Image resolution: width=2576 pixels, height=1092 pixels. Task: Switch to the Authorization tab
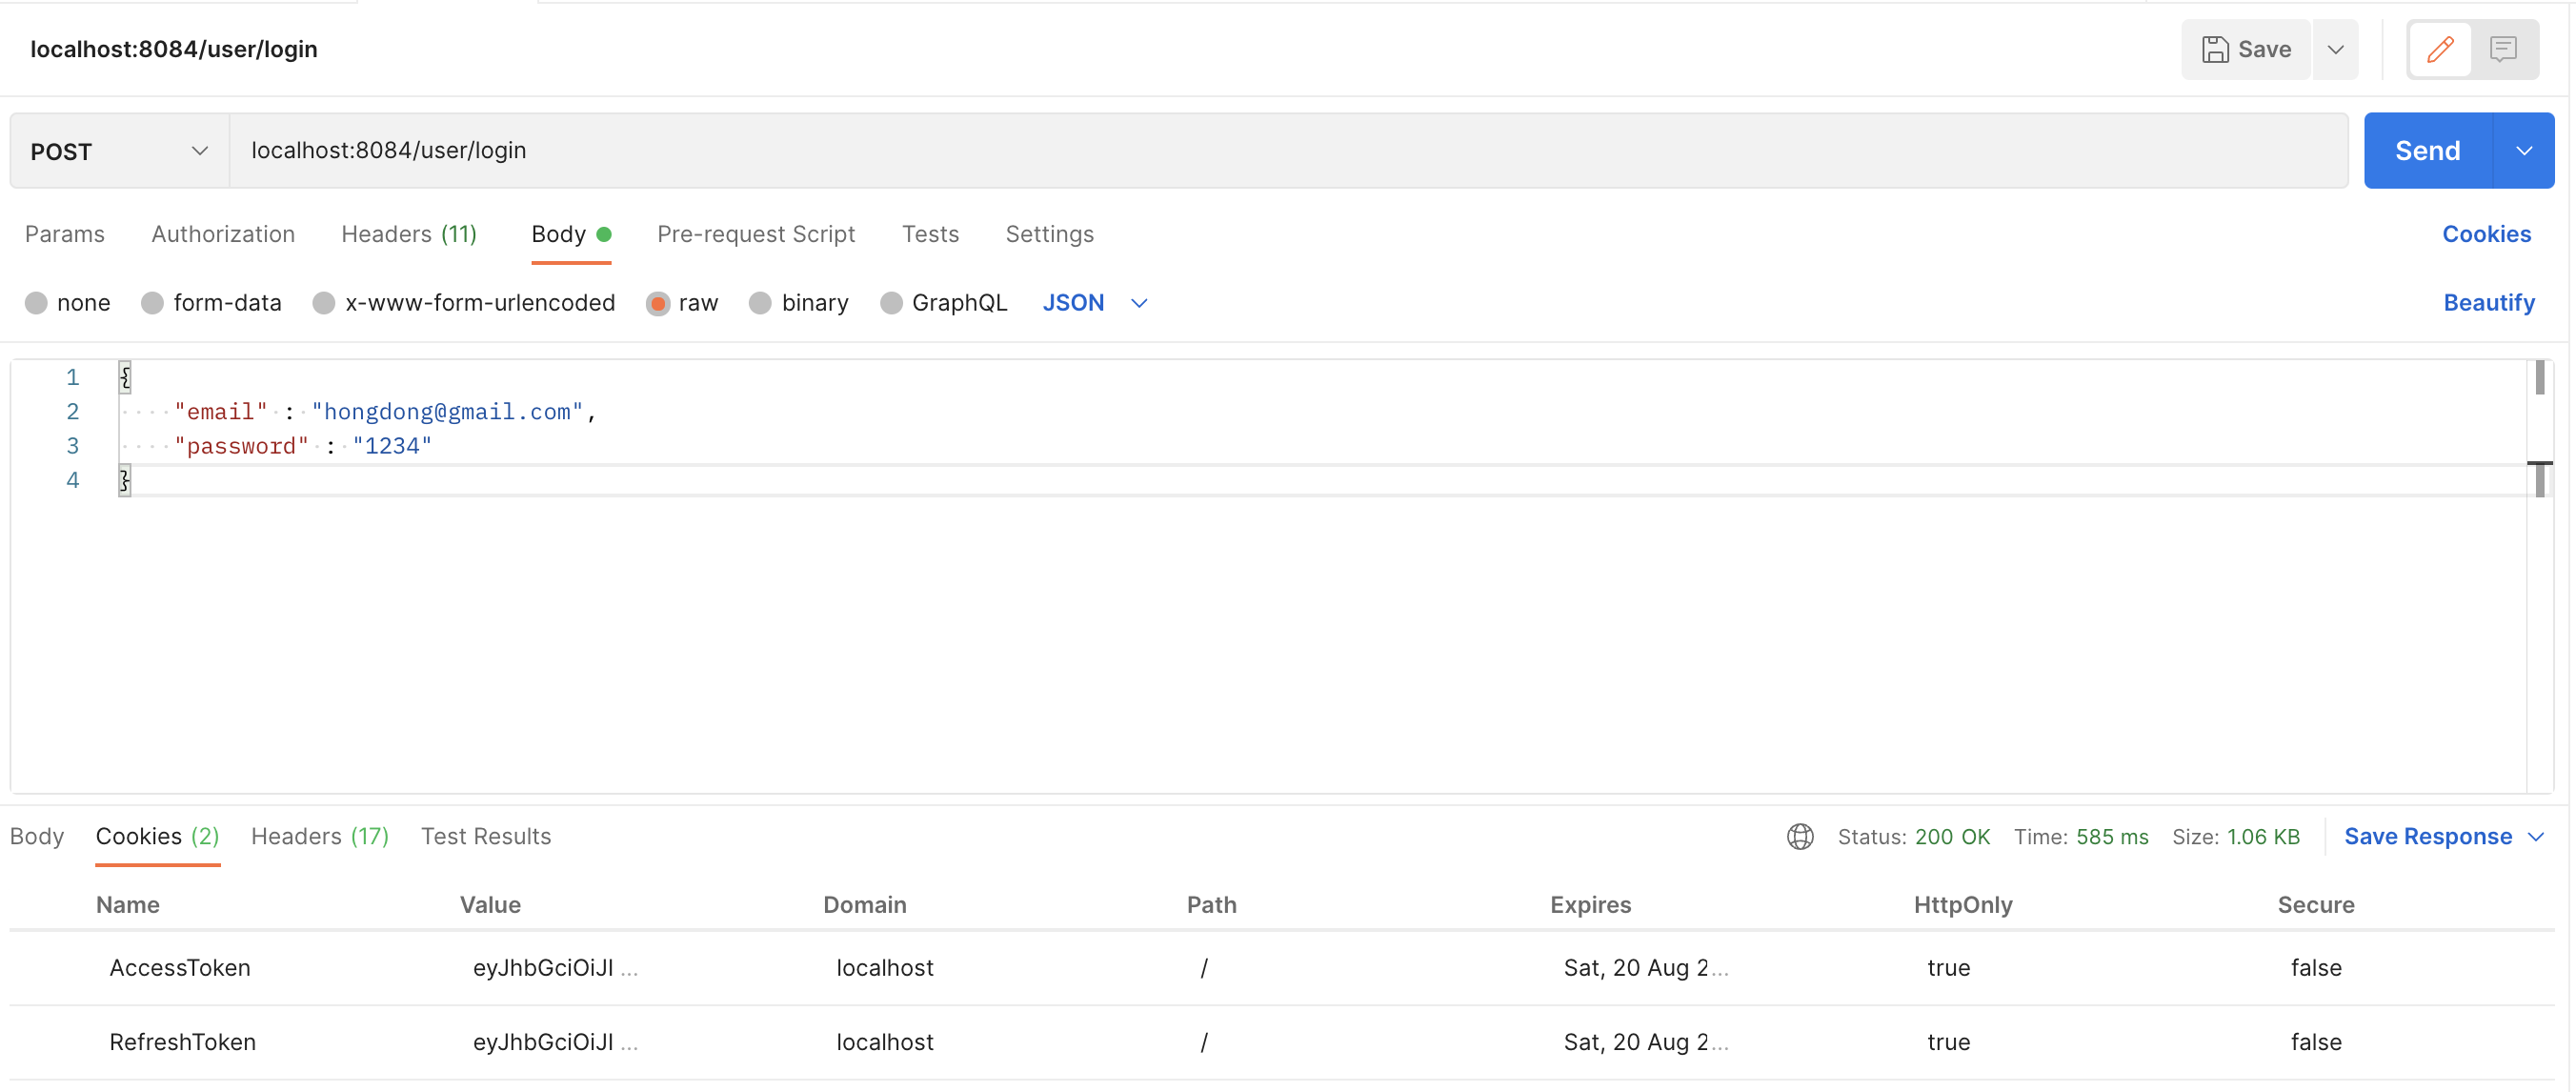(223, 234)
